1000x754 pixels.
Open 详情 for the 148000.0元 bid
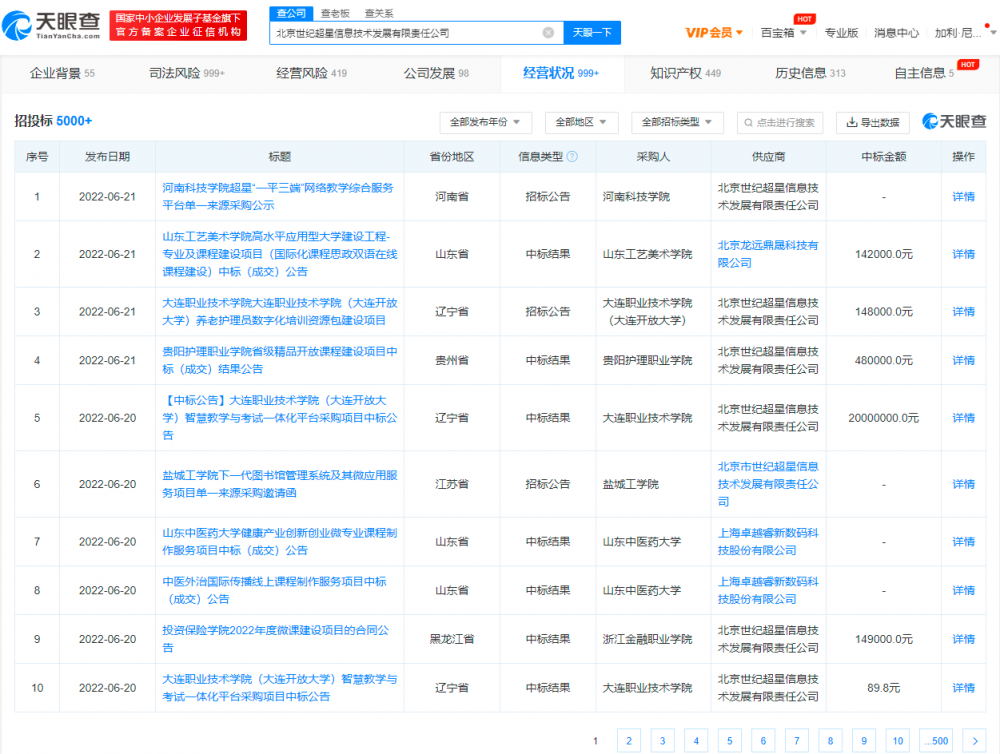(963, 311)
